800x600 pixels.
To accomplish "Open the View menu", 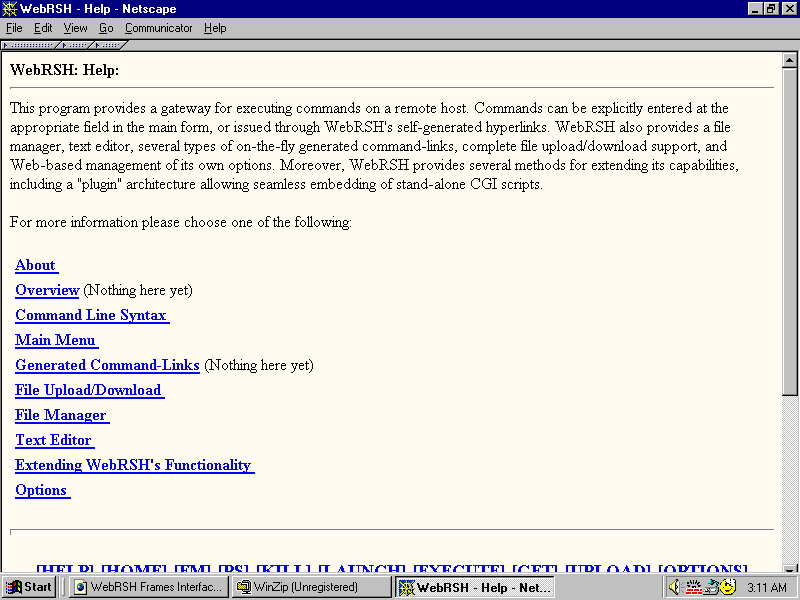I will 75,28.
